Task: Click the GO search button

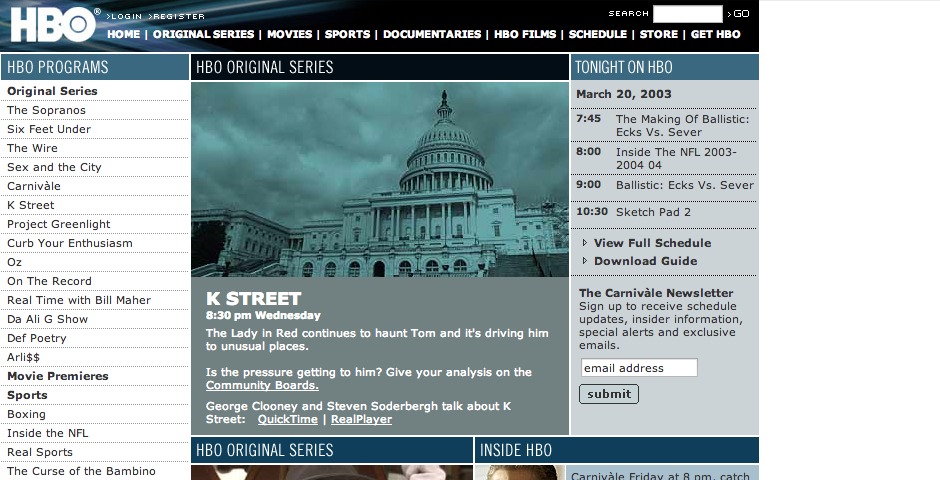Action: (739, 14)
